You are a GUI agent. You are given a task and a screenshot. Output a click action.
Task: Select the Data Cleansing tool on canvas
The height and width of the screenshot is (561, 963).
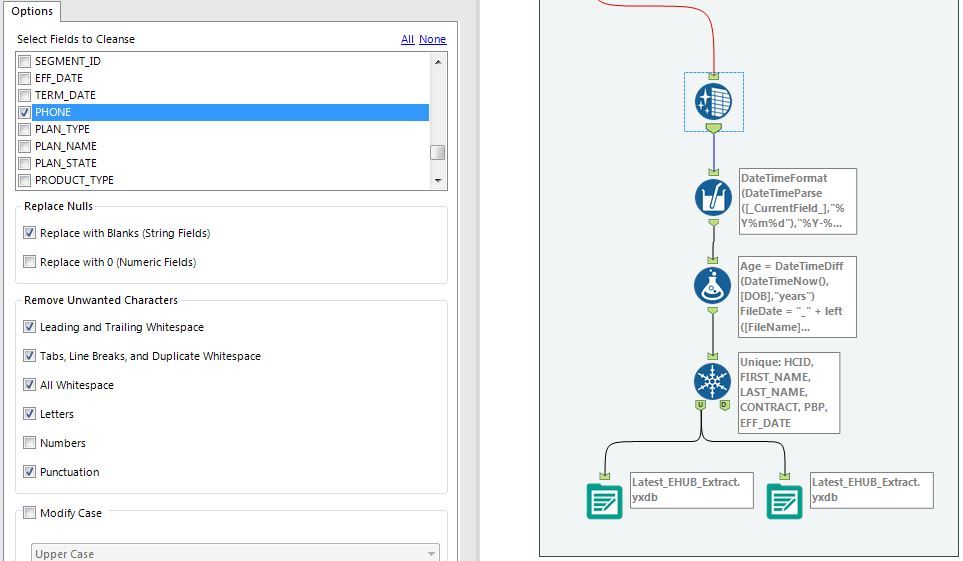(713, 102)
